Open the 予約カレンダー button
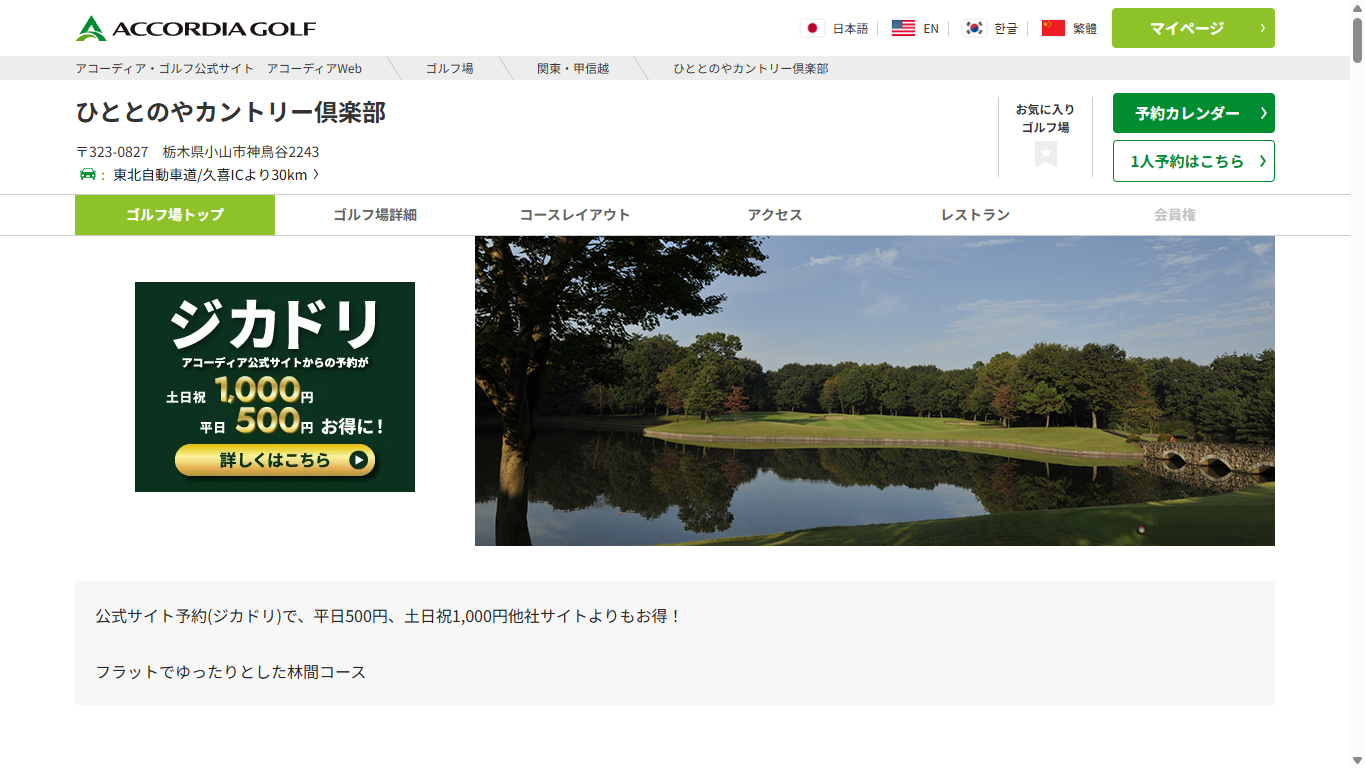 click(1193, 113)
